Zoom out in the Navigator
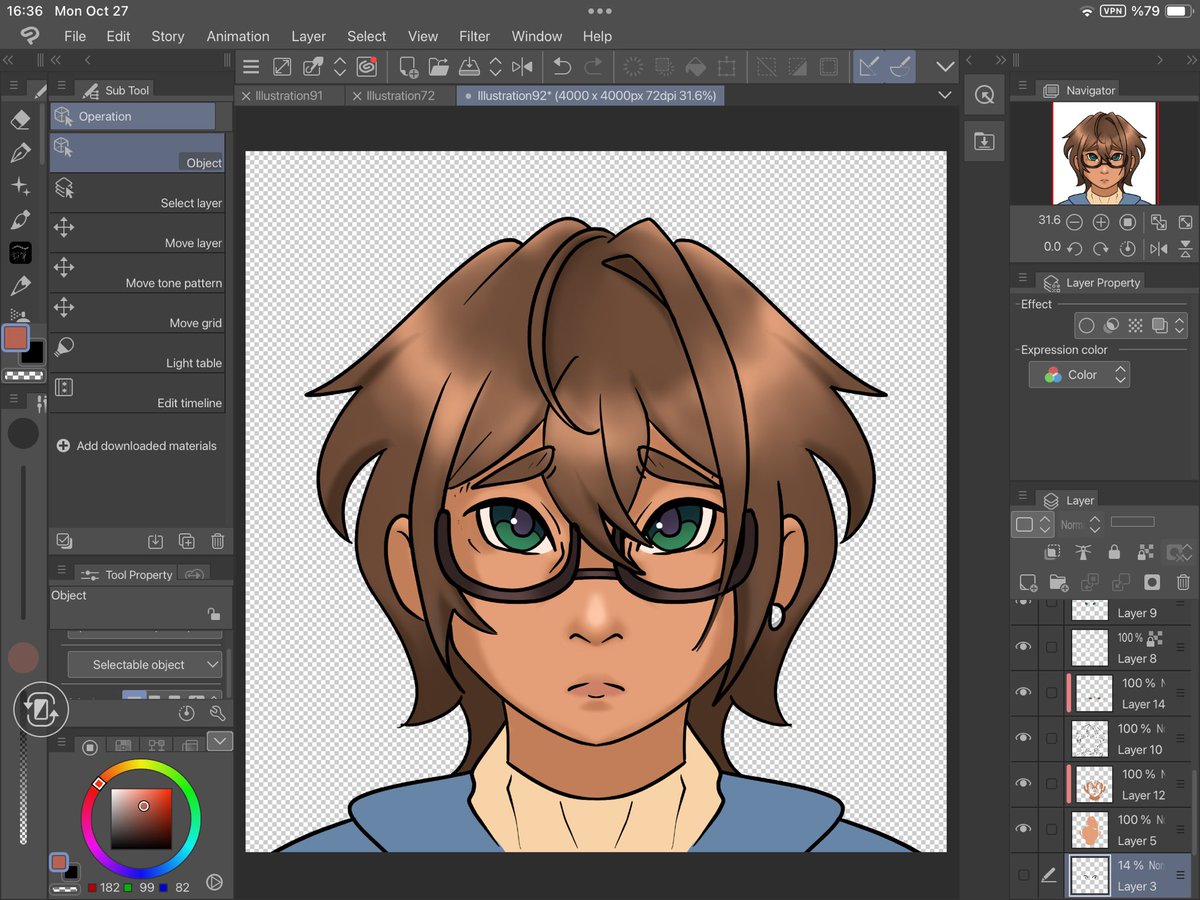The height and width of the screenshot is (900, 1200). point(1074,222)
